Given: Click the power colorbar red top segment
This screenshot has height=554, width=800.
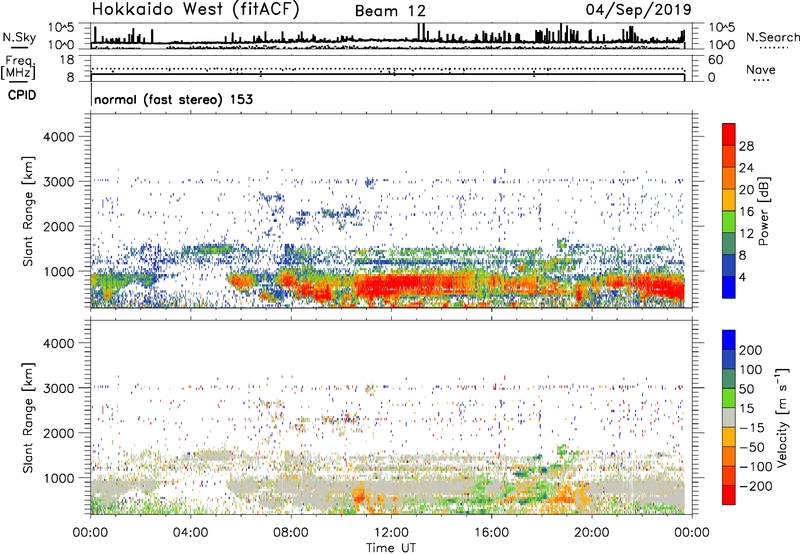Looking at the screenshot, I should pyautogui.click(x=729, y=135).
